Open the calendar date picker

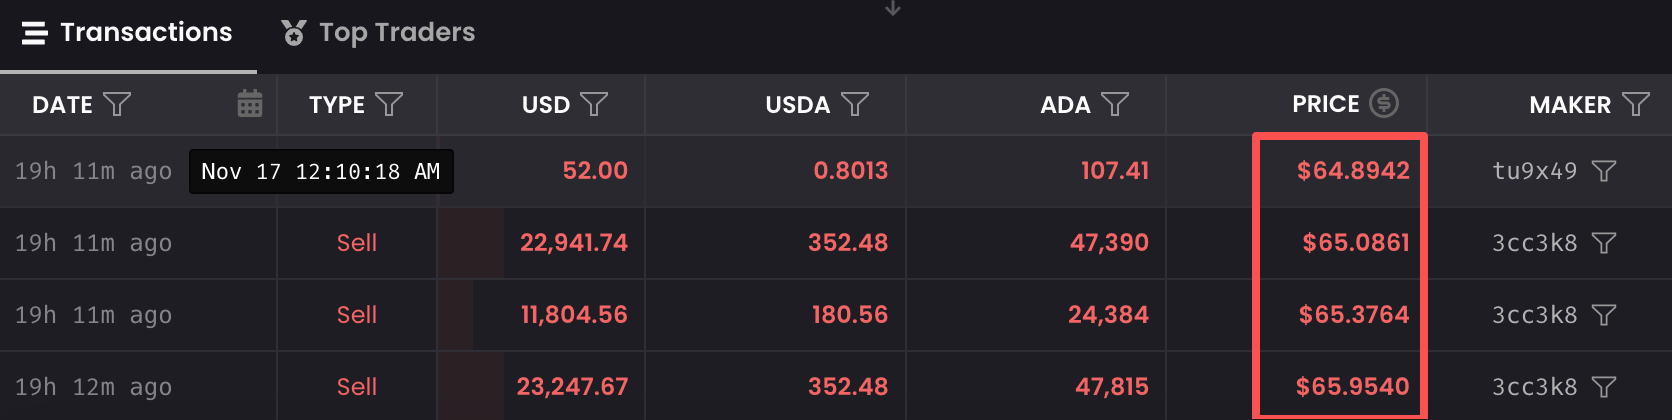point(250,104)
